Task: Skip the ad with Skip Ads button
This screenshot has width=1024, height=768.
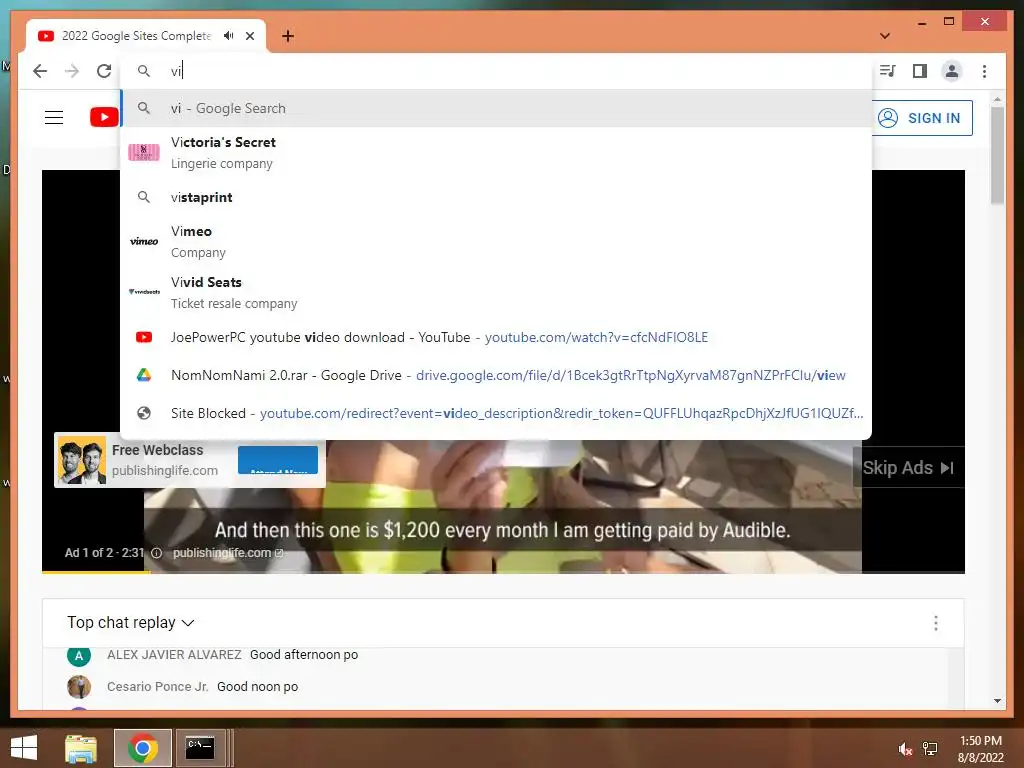Action: [x=908, y=468]
